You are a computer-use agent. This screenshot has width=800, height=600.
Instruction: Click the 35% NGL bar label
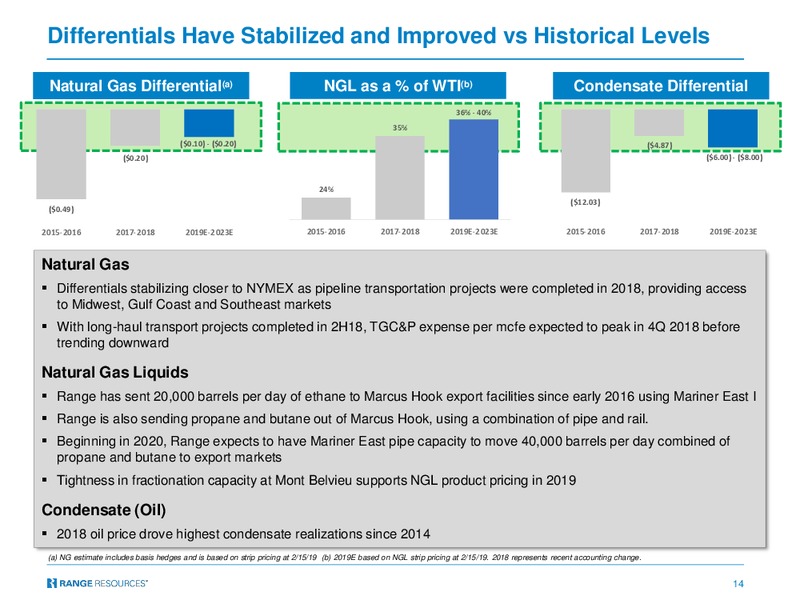click(x=400, y=128)
